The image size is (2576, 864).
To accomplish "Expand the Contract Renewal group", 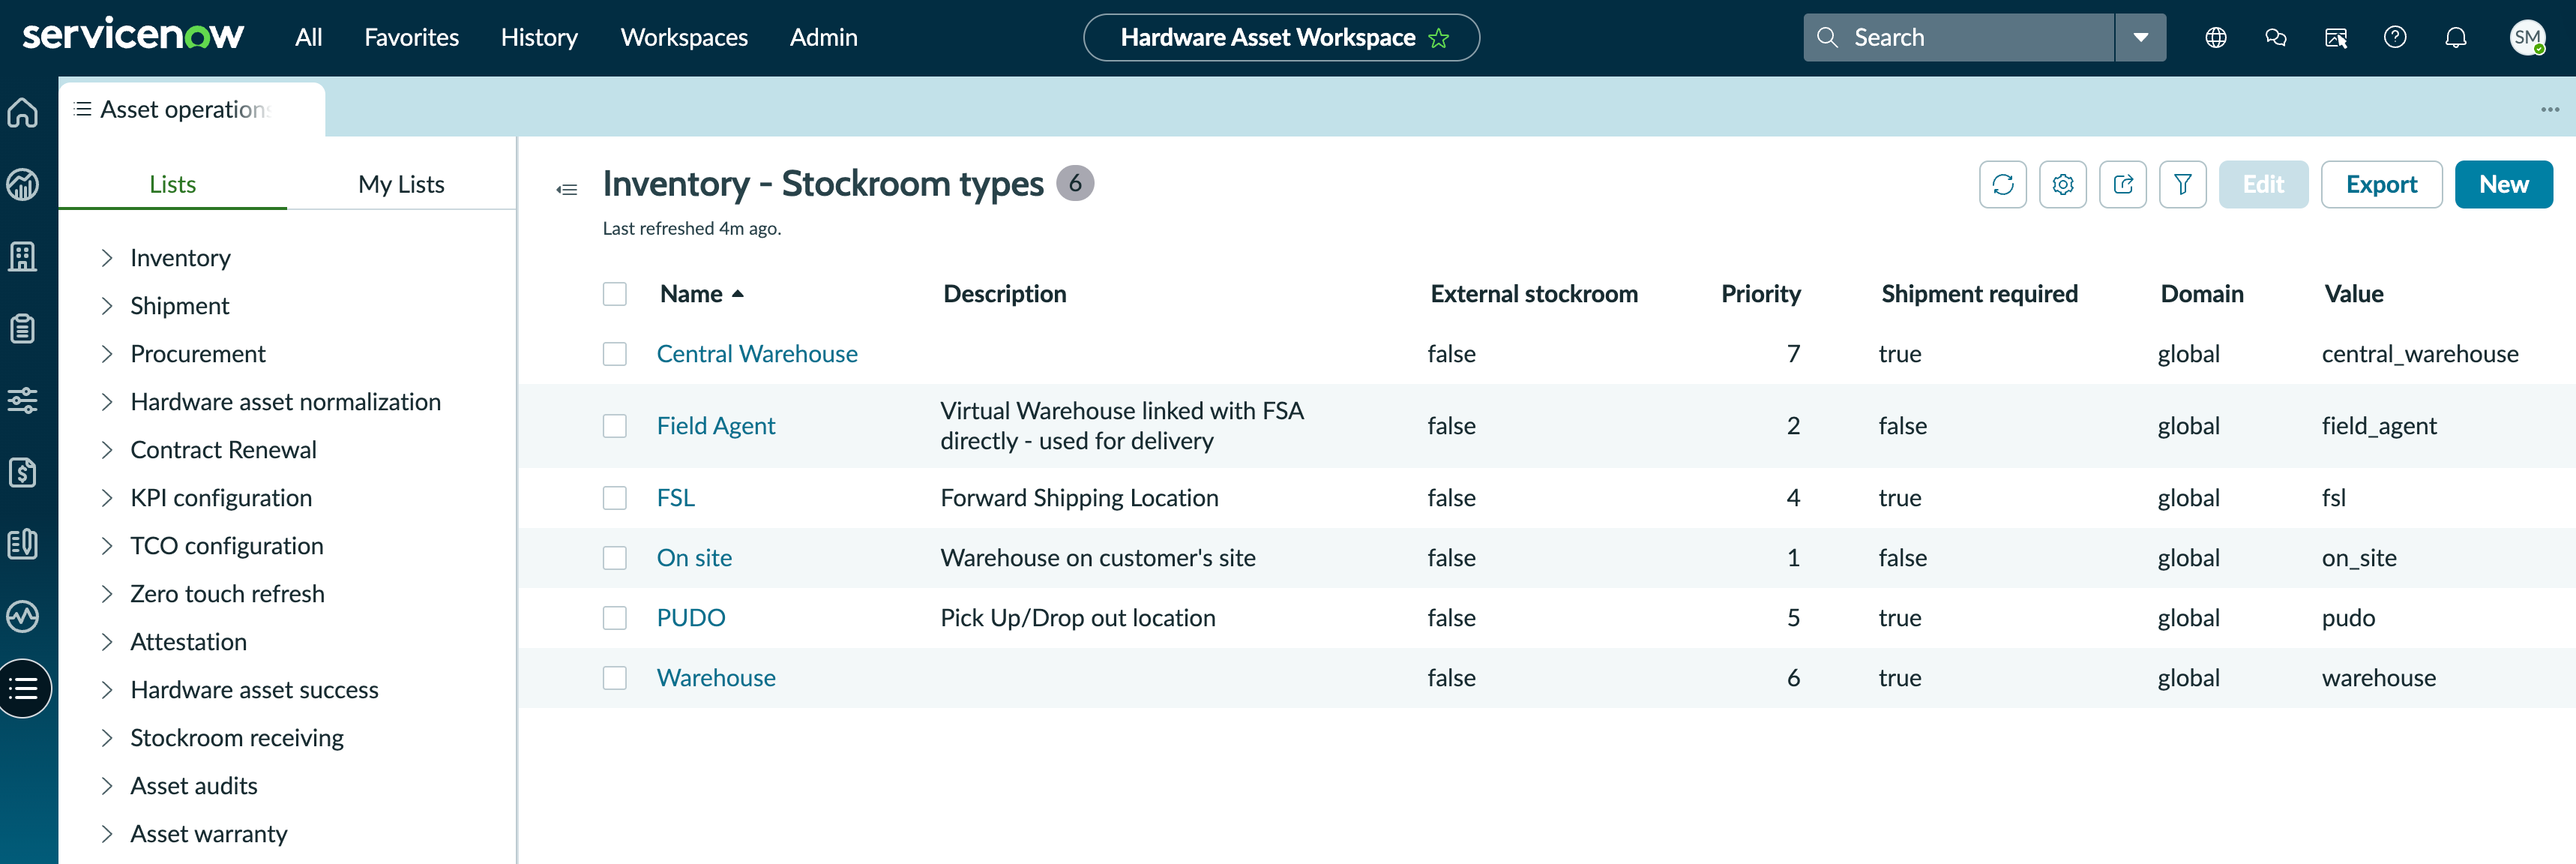I will (107, 450).
